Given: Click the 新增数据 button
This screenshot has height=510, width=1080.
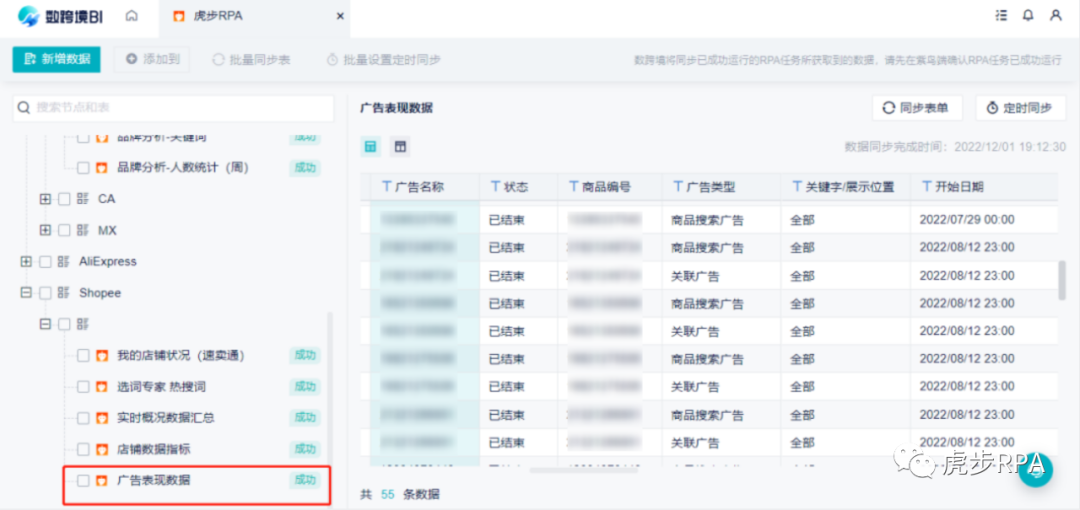Looking at the screenshot, I should [56, 59].
